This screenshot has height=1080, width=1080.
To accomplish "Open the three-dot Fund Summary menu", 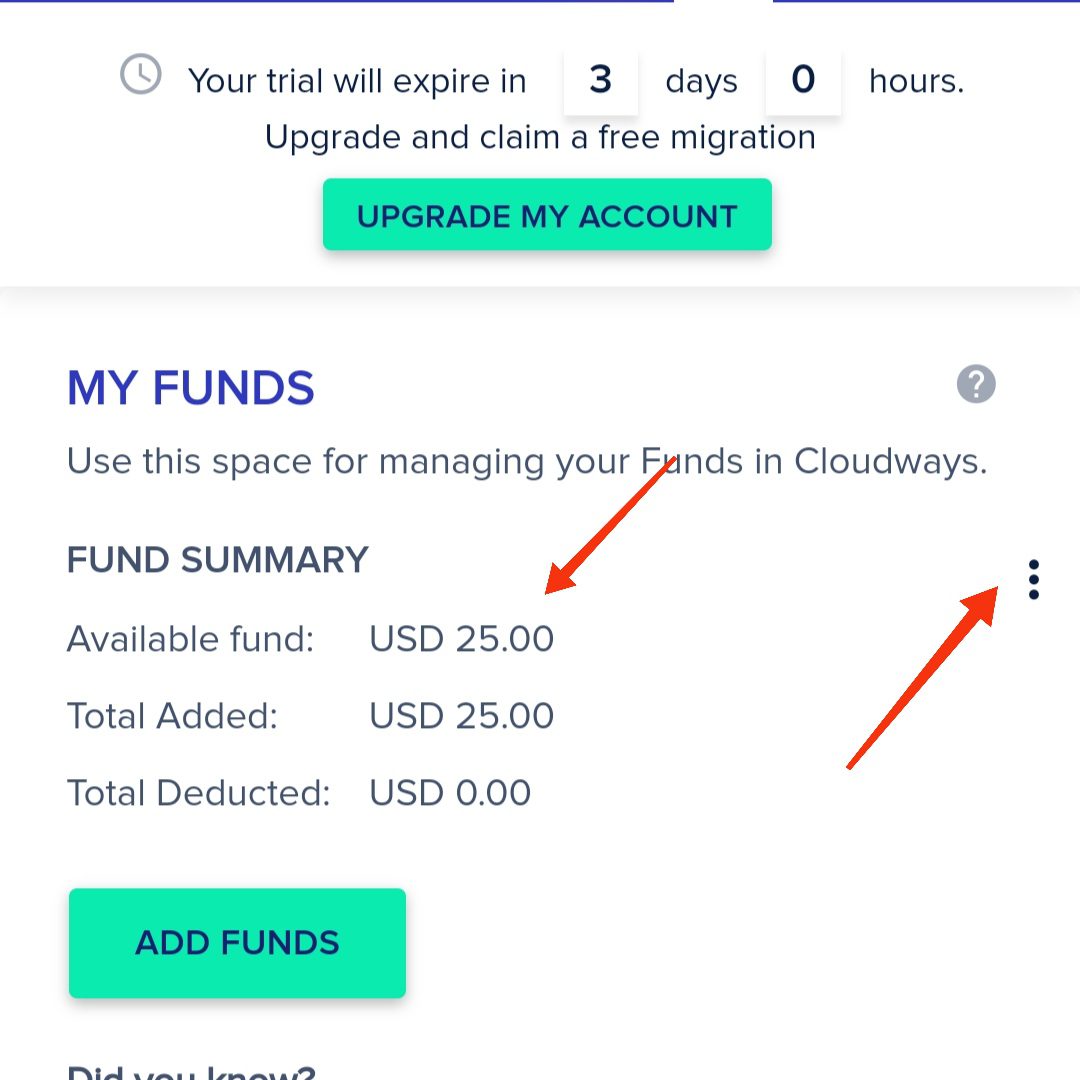I will click(x=1033, y=580).
